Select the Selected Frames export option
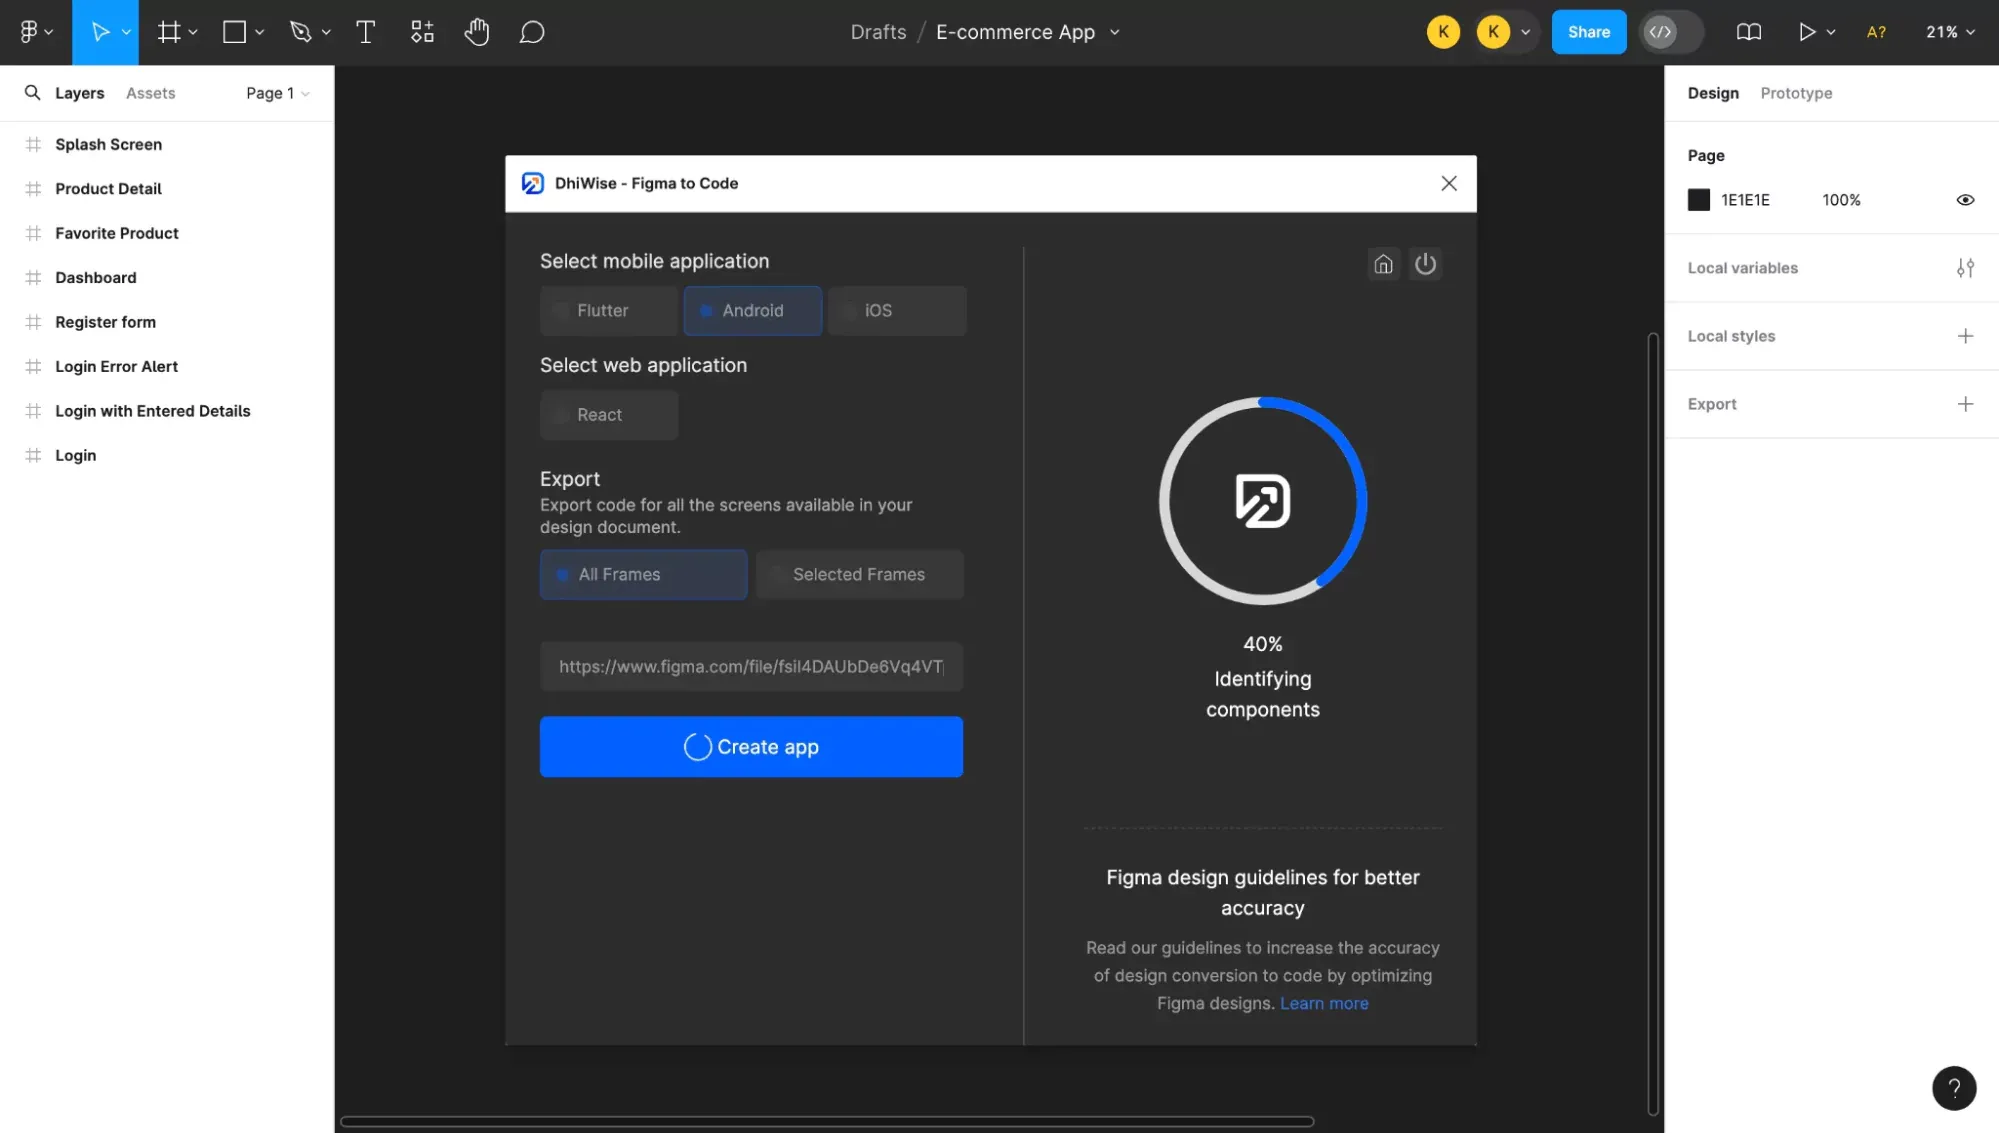Image resolution: width=1999 pixels, height=1134 pixels. pyautogui.click(x=859, y=574)
